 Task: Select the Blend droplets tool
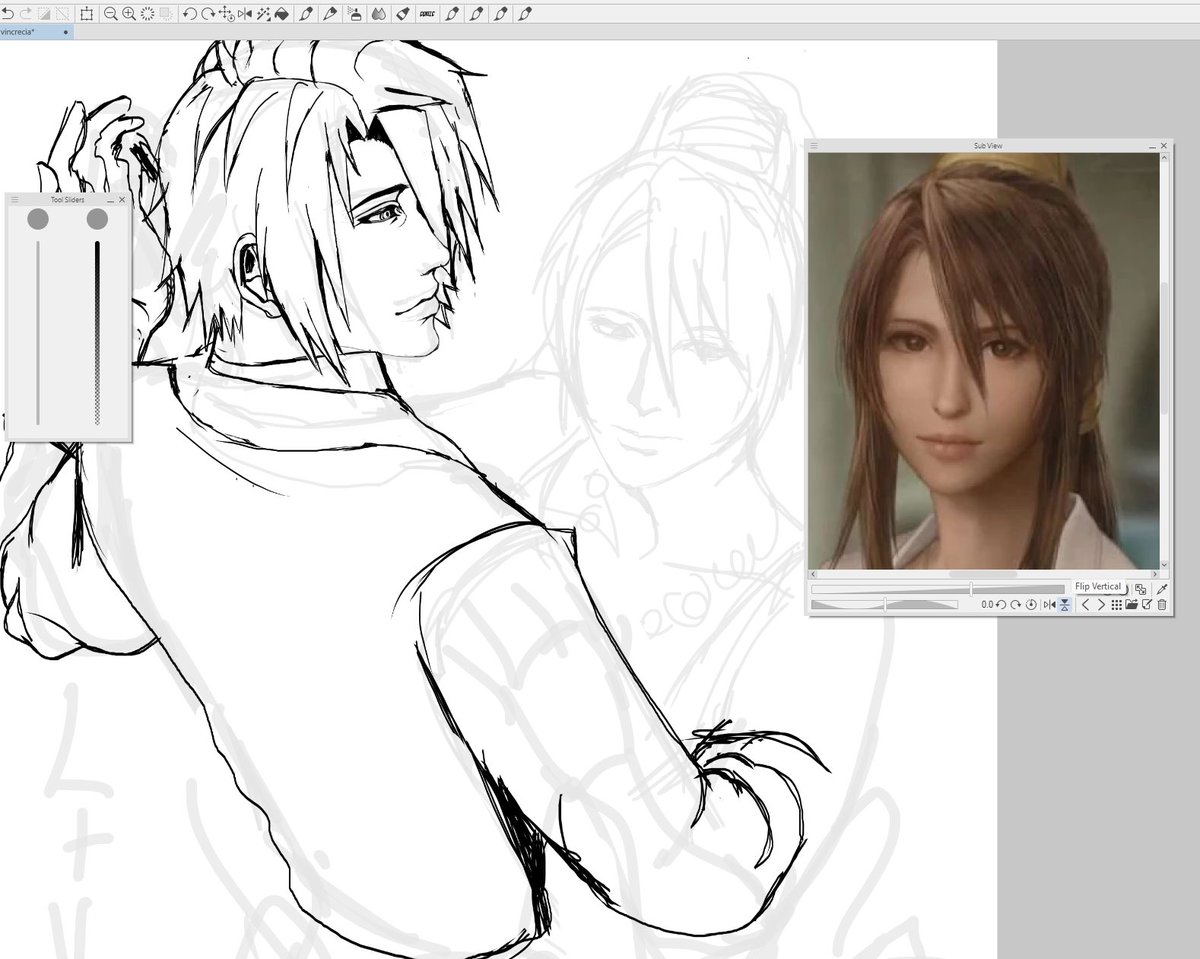(x=379, y=14)
